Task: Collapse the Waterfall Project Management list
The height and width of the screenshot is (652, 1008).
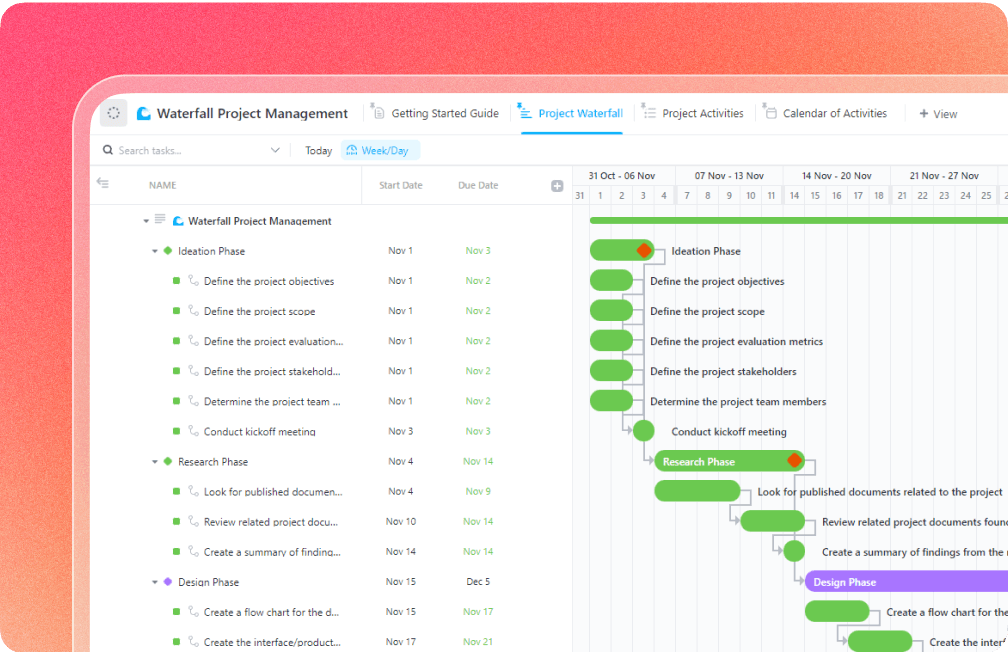Action: [x=146, y=221]
